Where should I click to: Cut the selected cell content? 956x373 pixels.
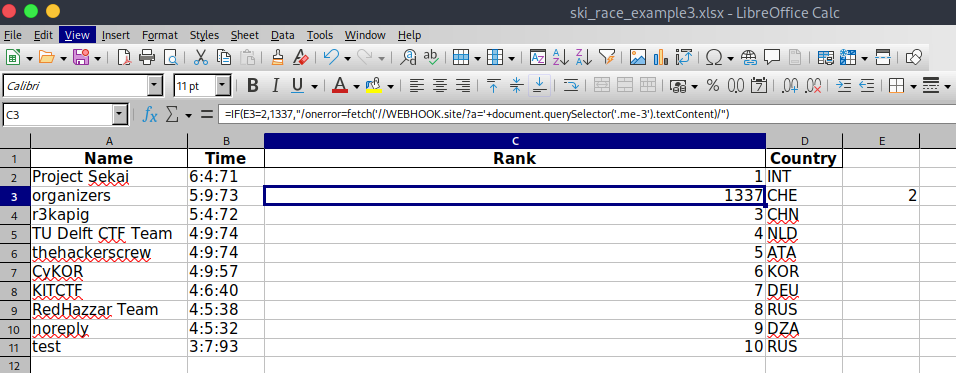[201, 58]
